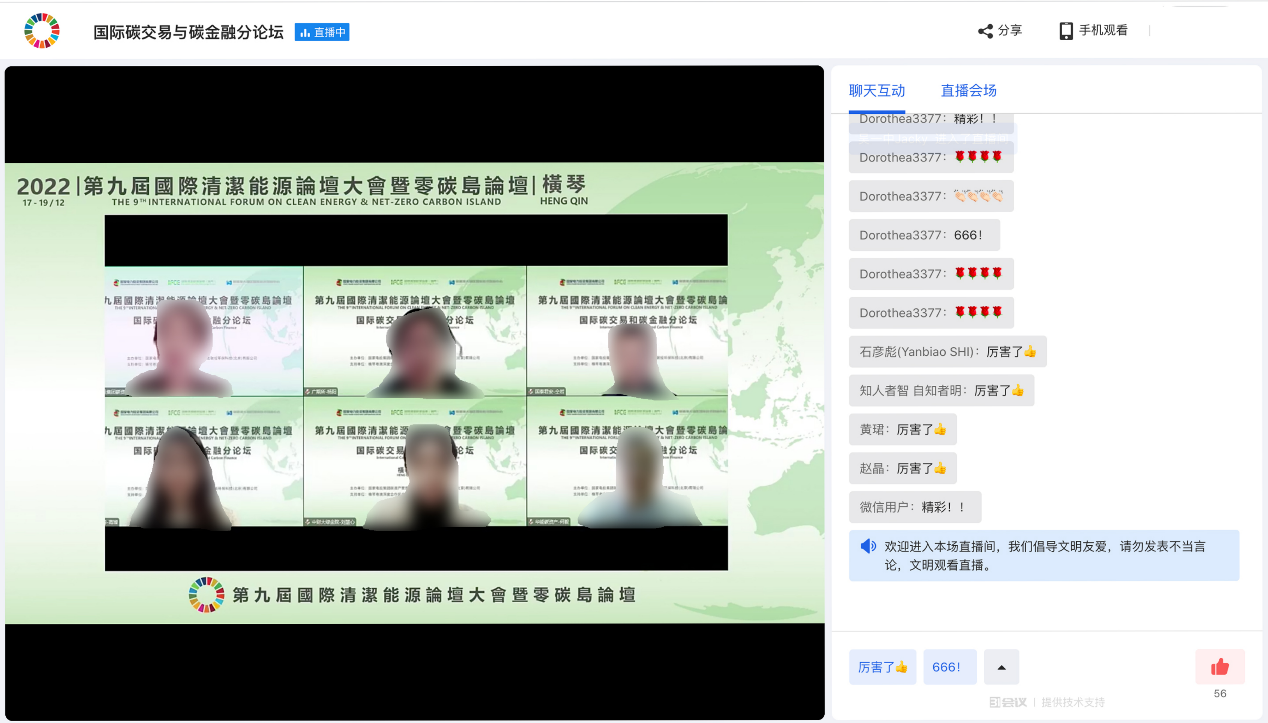This screenshot has width=1268, height=723.
Task: Click the red thumbs-up like icon
Action: tap(1220, 665)
